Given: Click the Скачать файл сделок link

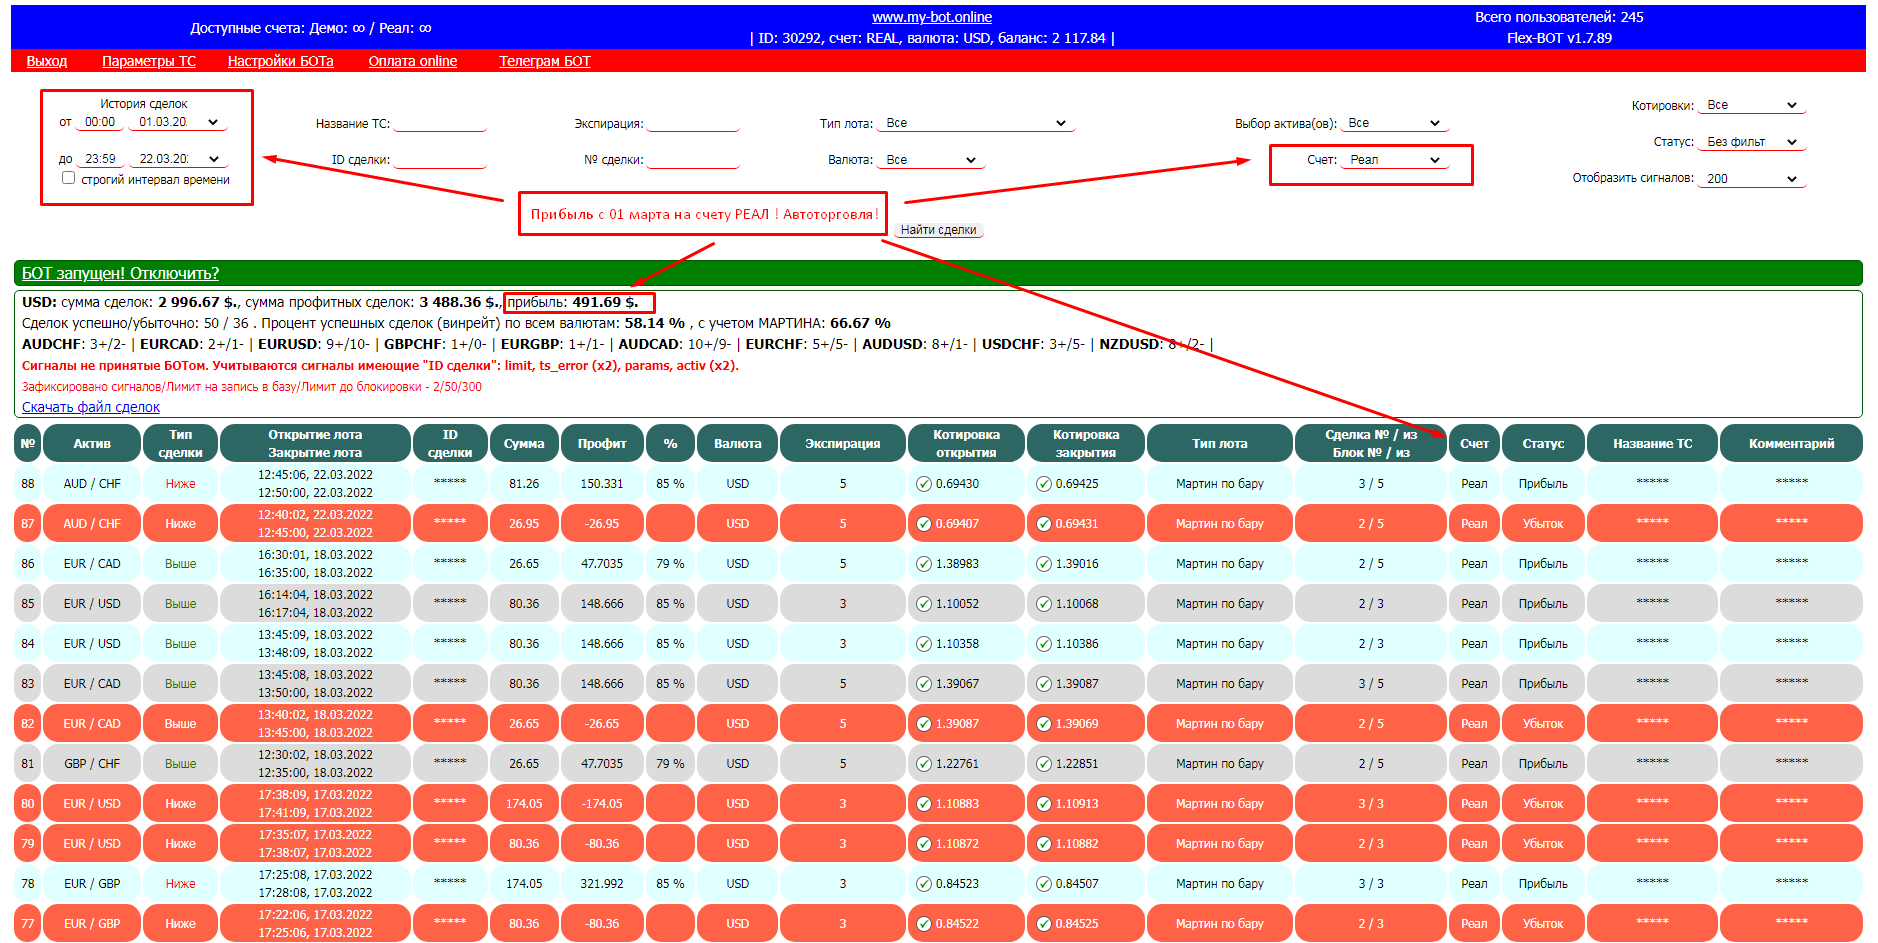Looking at the screenshot, I should [91, 407].
